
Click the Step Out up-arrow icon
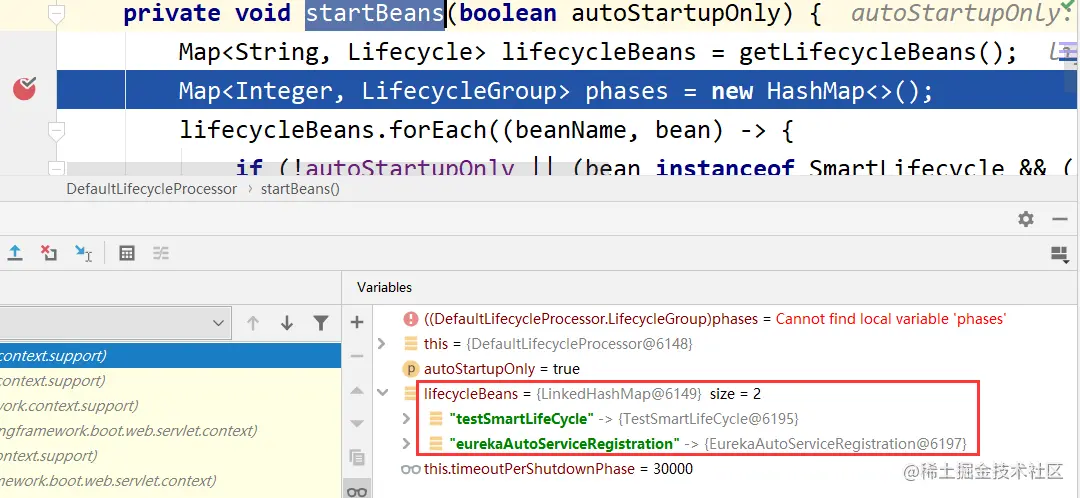pyautogui.click(x=14, y=253)
